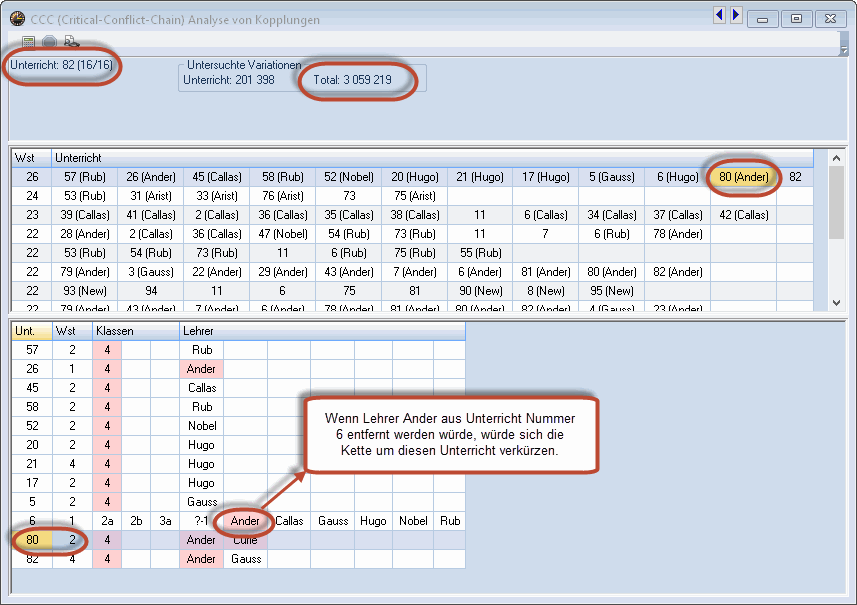Image resolution: width=857 pixels, height=605 pixels.
Task: Select the '3a' class cell in lesson 6 row
Action: (x=165, y=521)
